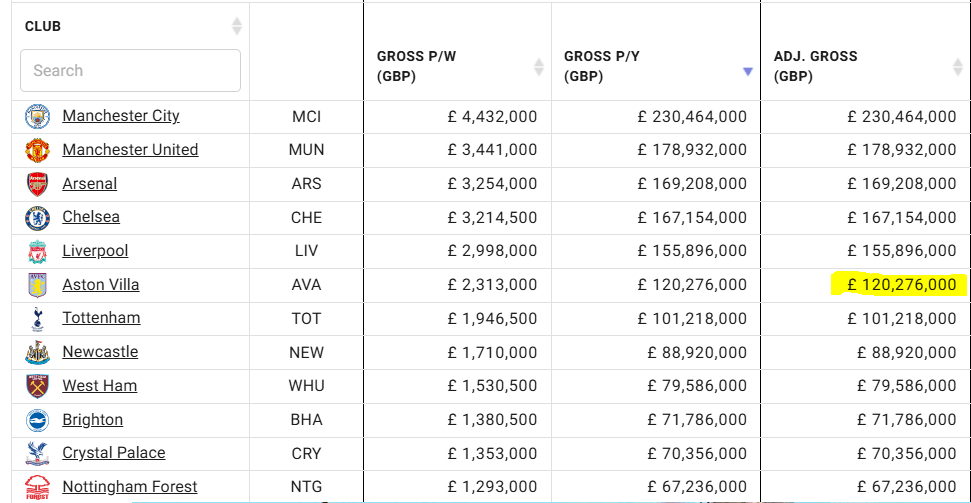The image size is (971, 503).
Task: Click the Liverpool club crest icon
Action: [37, 251]
